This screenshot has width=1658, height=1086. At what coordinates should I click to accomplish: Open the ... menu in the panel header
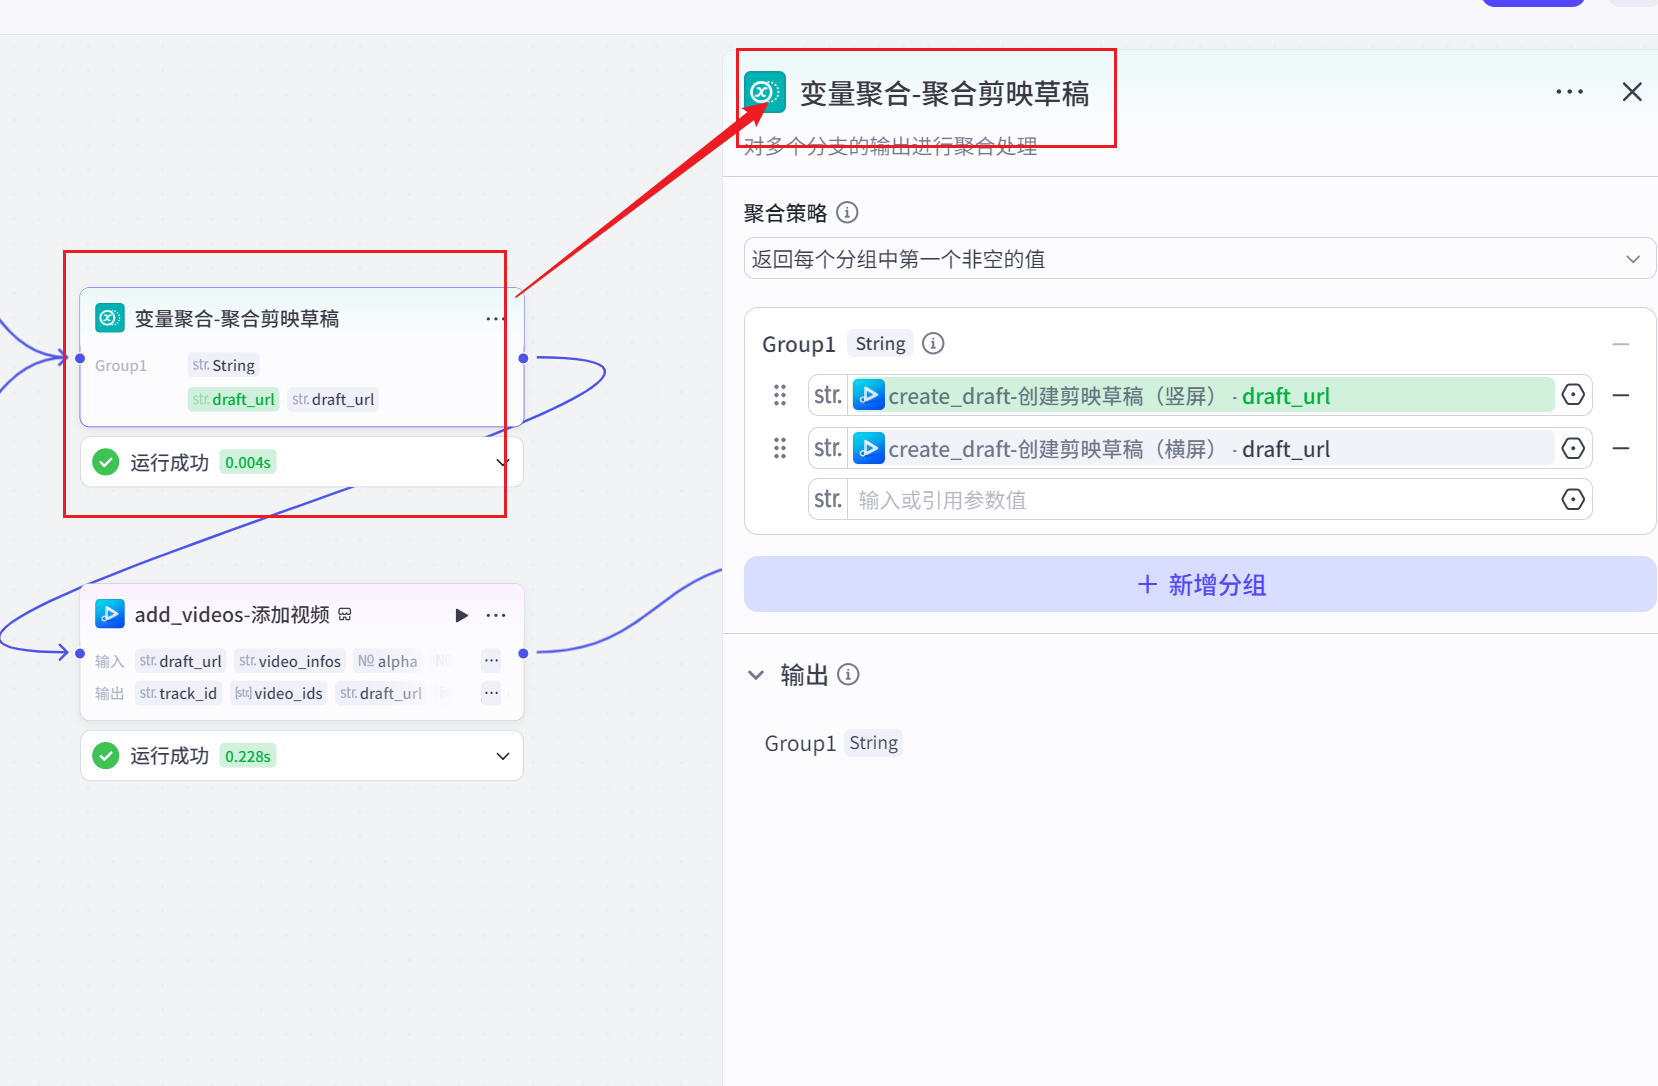click(x=1570, y=91)
